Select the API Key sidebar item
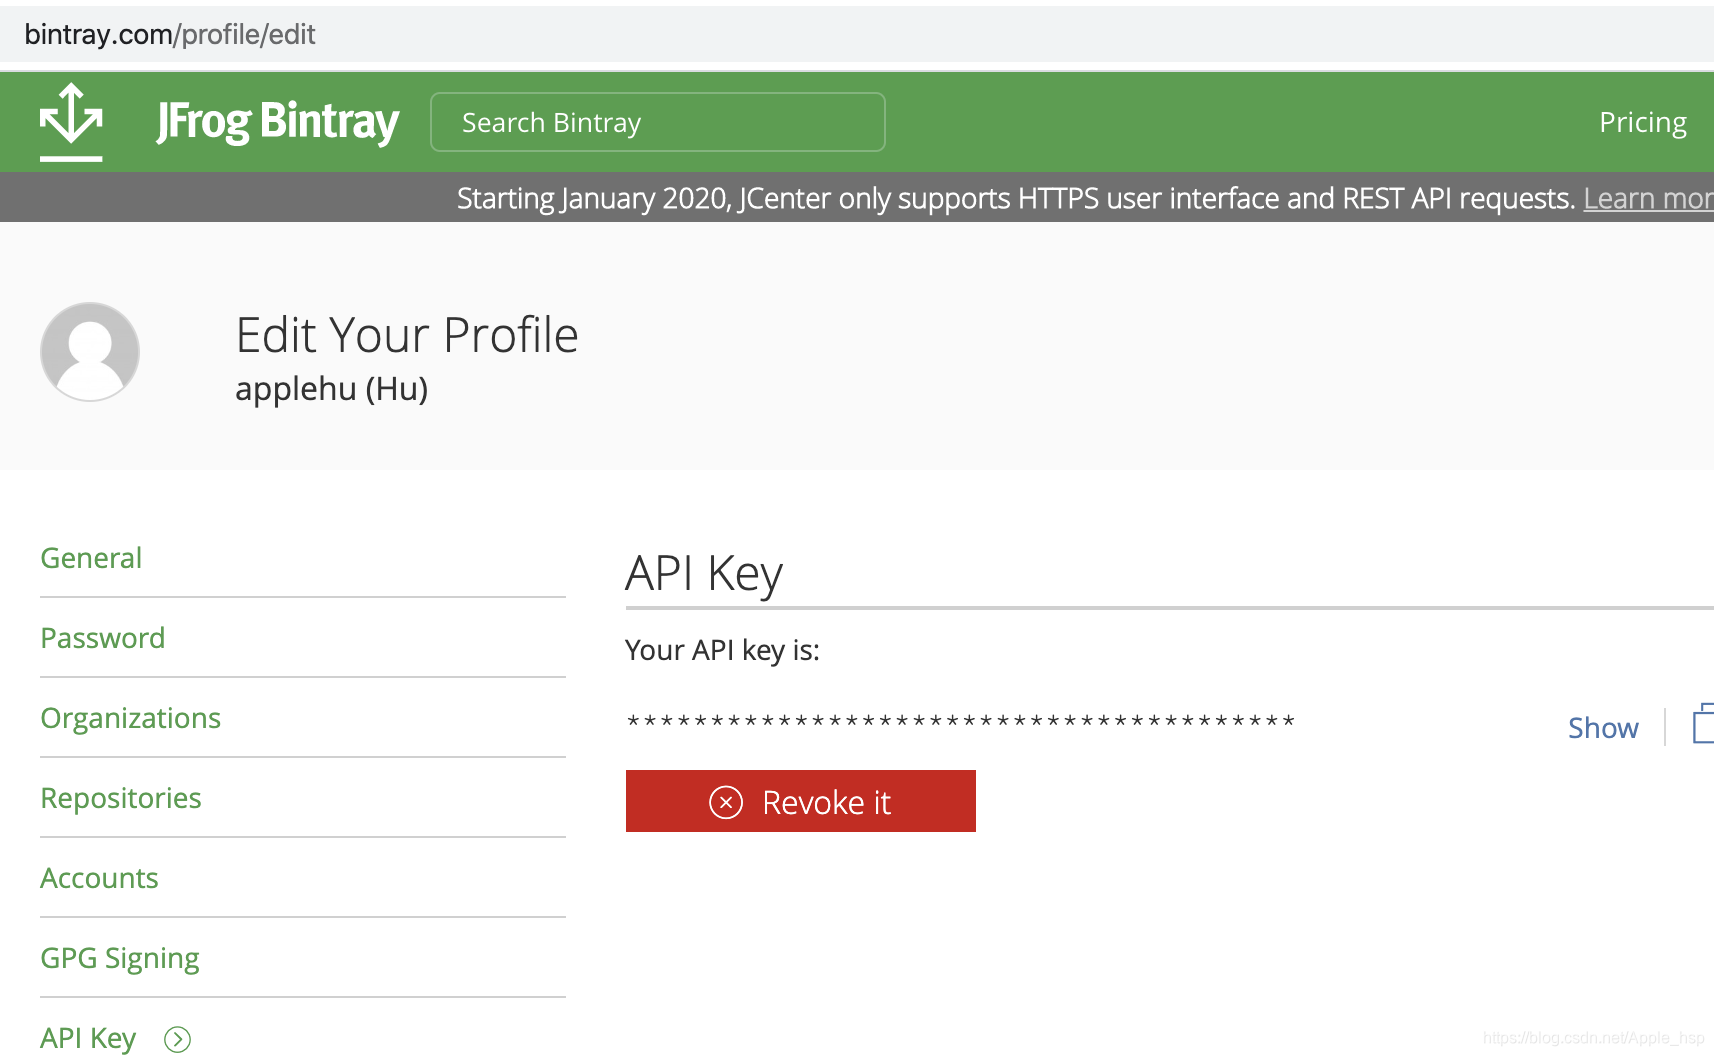 tap(88, 1038)
